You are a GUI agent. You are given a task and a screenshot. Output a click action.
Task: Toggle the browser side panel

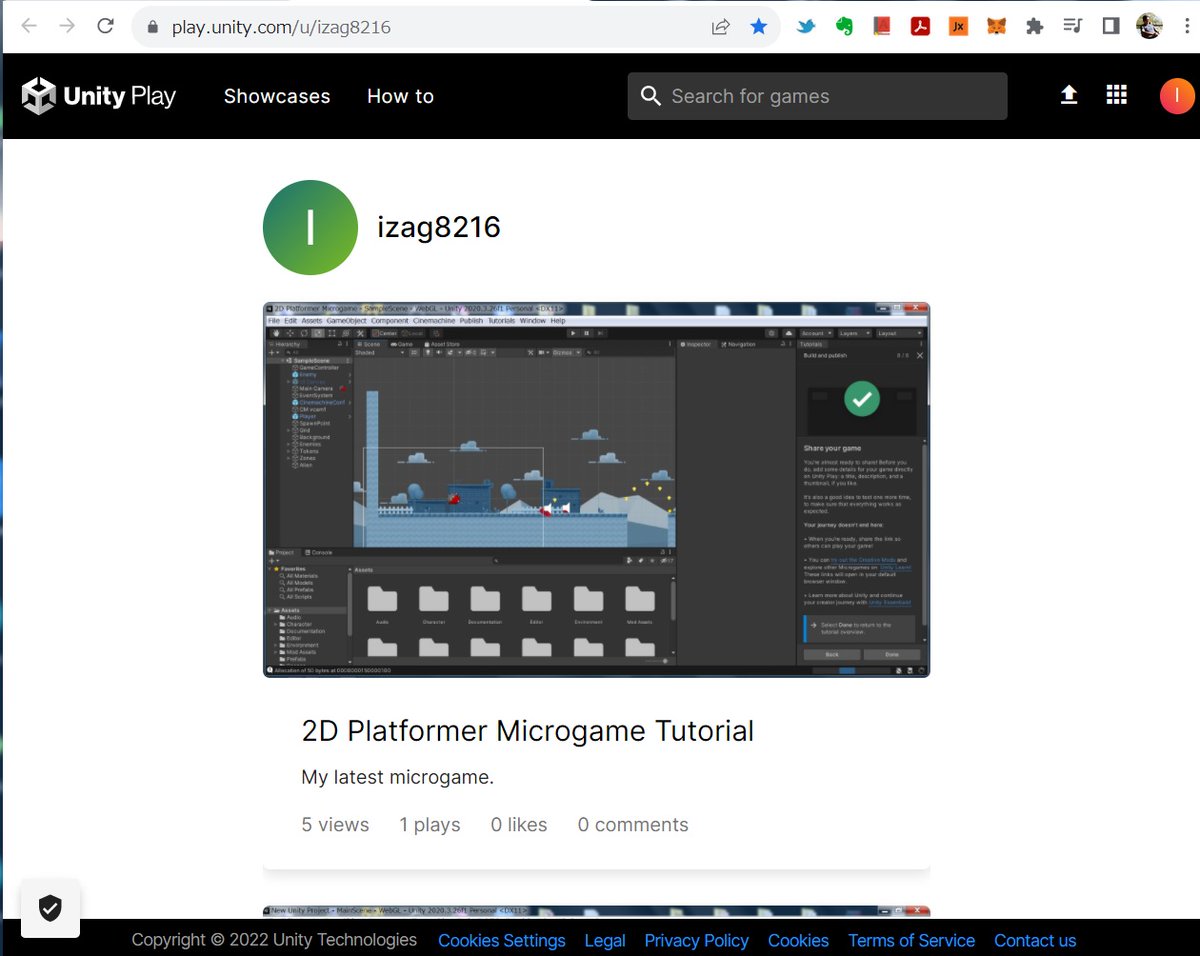click(1110, 27)
